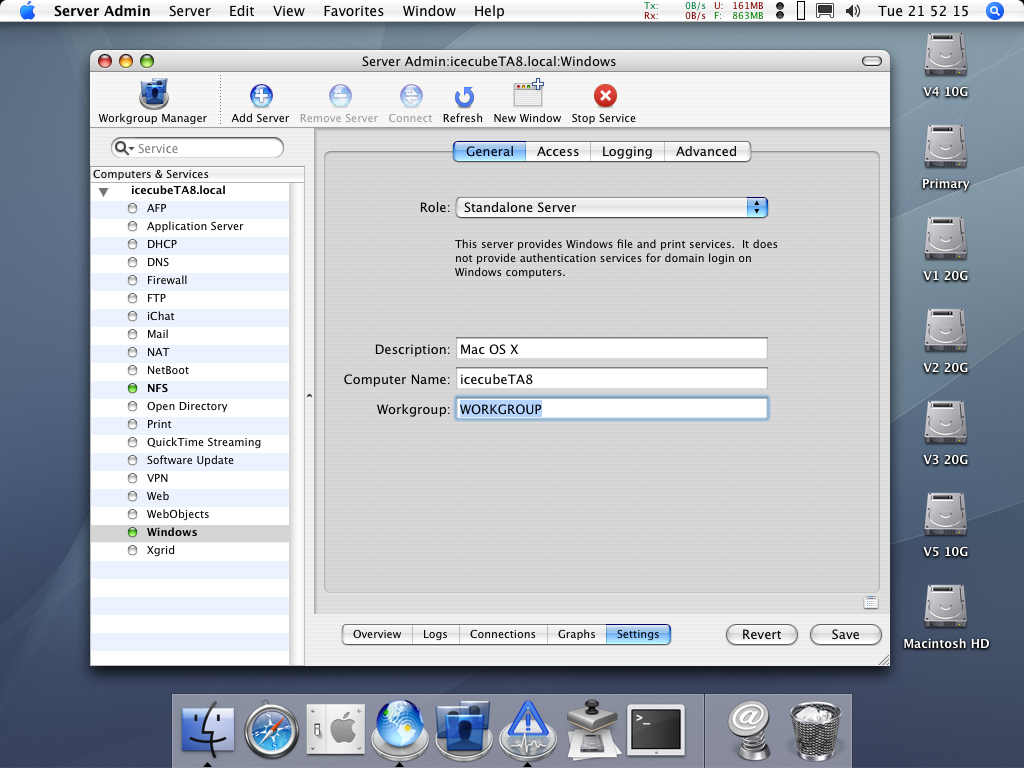This screenshot has width=1024, height=768.
Task: Click the Add Server toolbar icon
Action: (x=261, y=96)
